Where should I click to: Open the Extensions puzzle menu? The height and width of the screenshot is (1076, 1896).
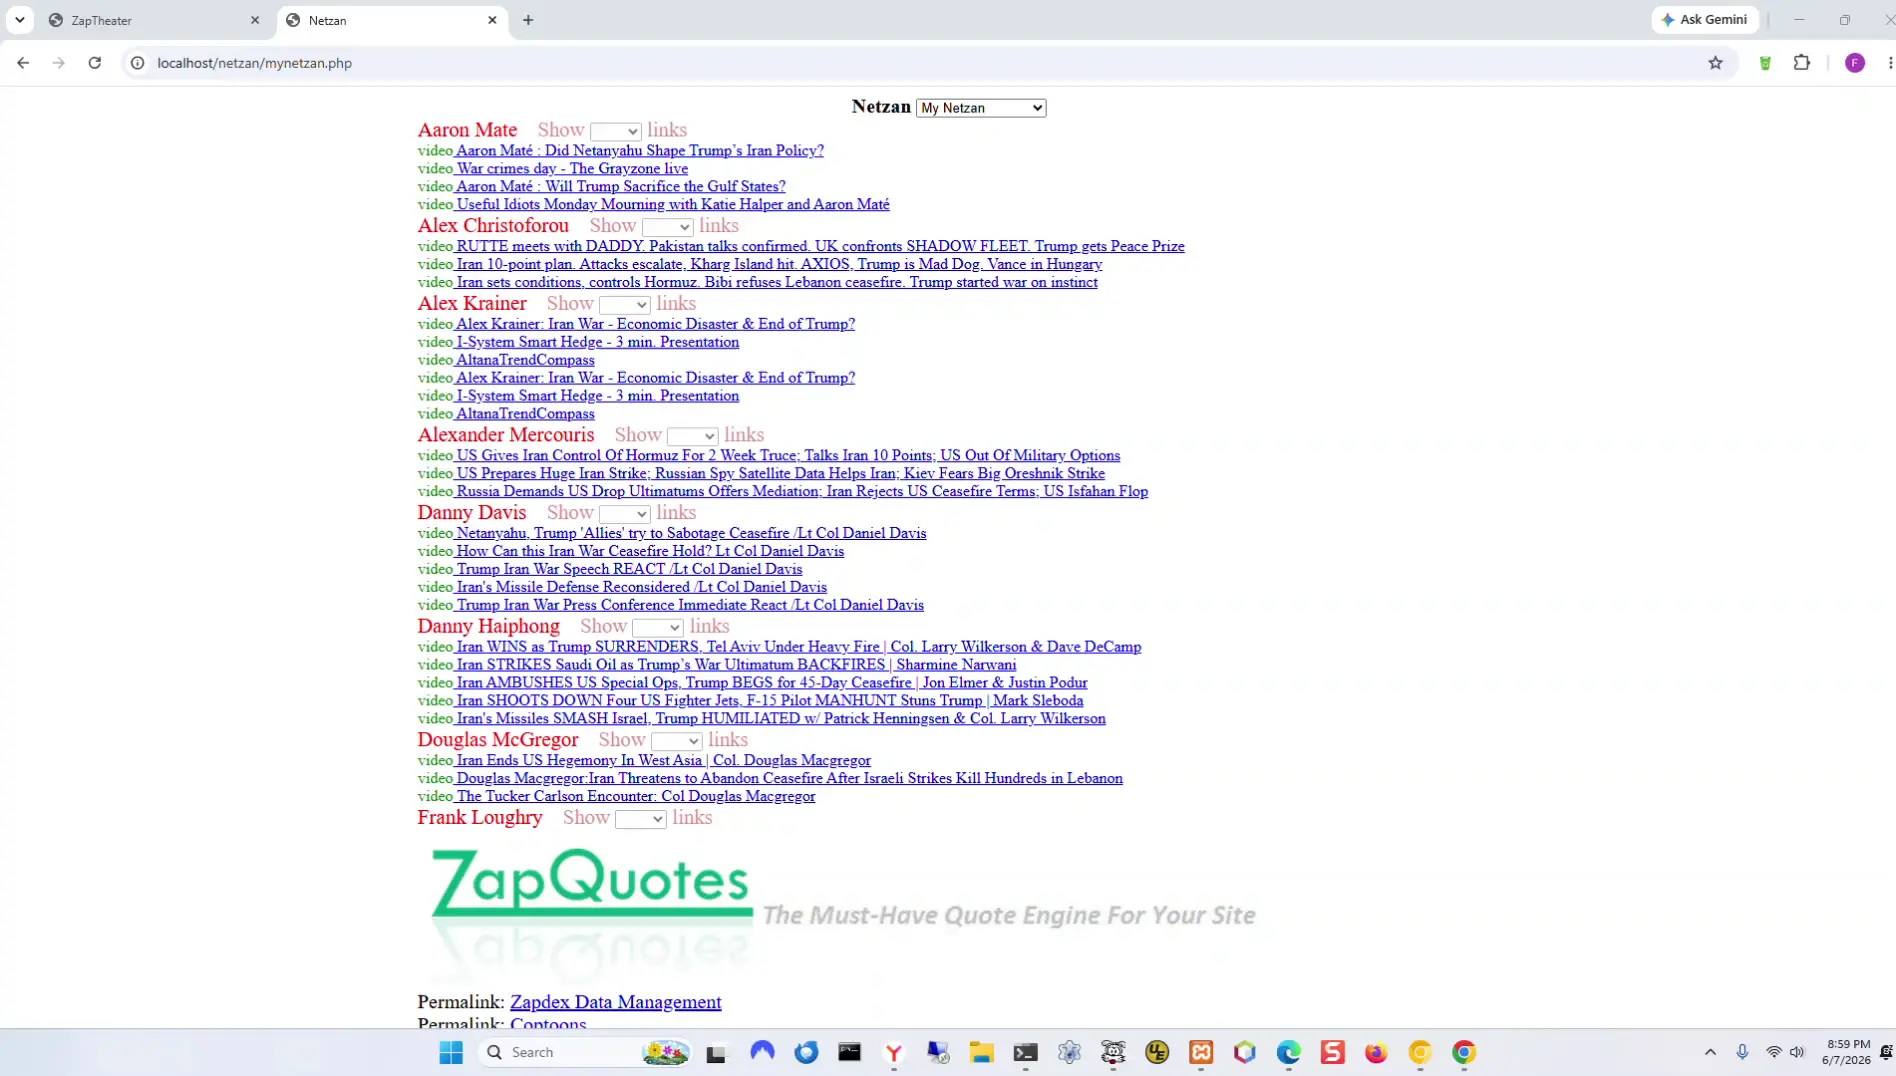[x=1802, y=63]
